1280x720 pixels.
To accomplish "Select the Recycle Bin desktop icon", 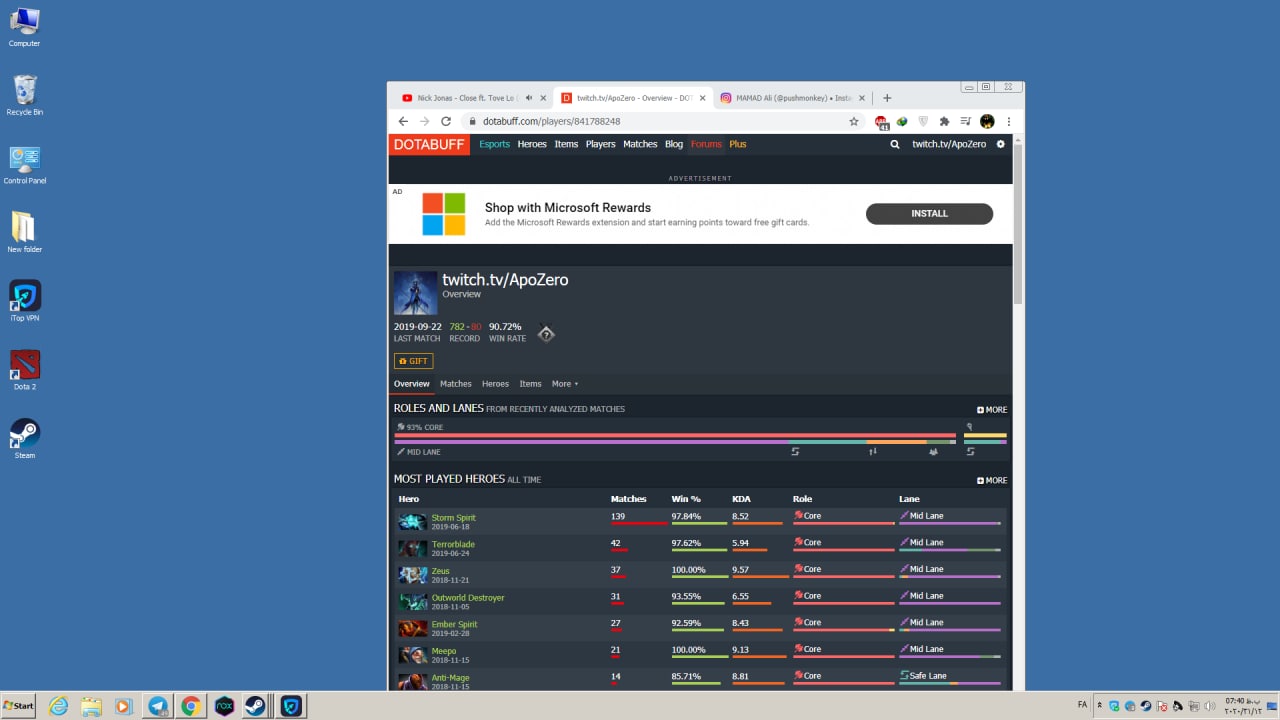I will coord(24,96).
